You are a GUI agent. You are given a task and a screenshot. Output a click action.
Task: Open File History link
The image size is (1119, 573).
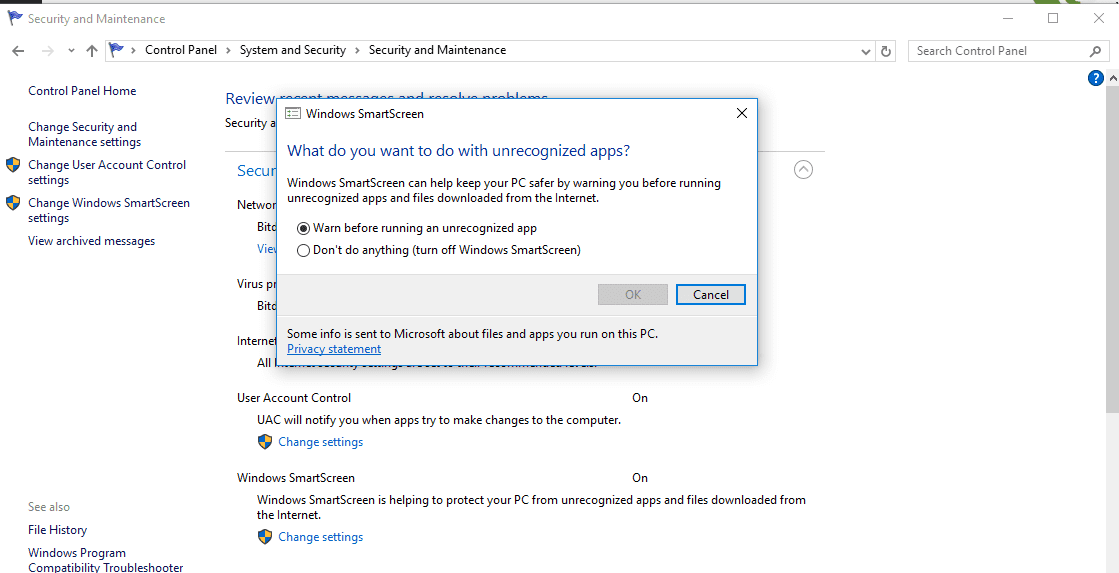pos(58,529)
